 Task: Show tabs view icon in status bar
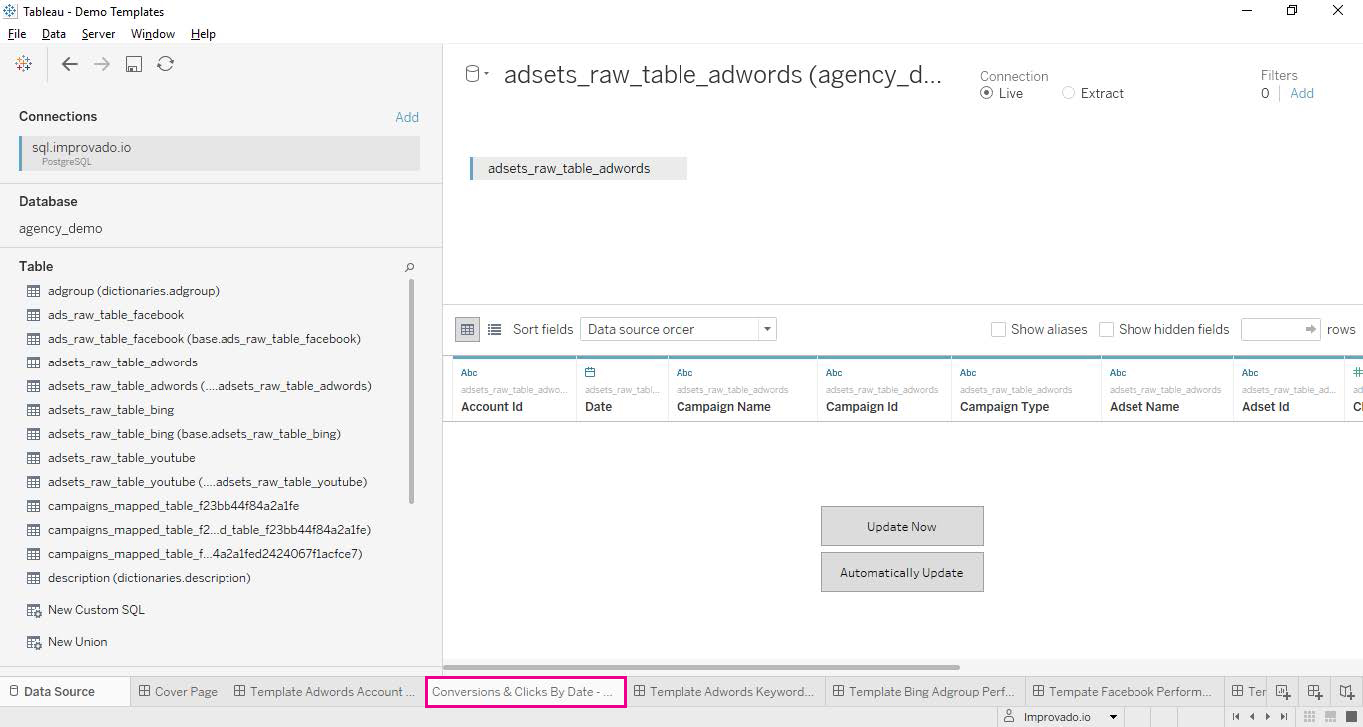click(x=1350, y=717)
